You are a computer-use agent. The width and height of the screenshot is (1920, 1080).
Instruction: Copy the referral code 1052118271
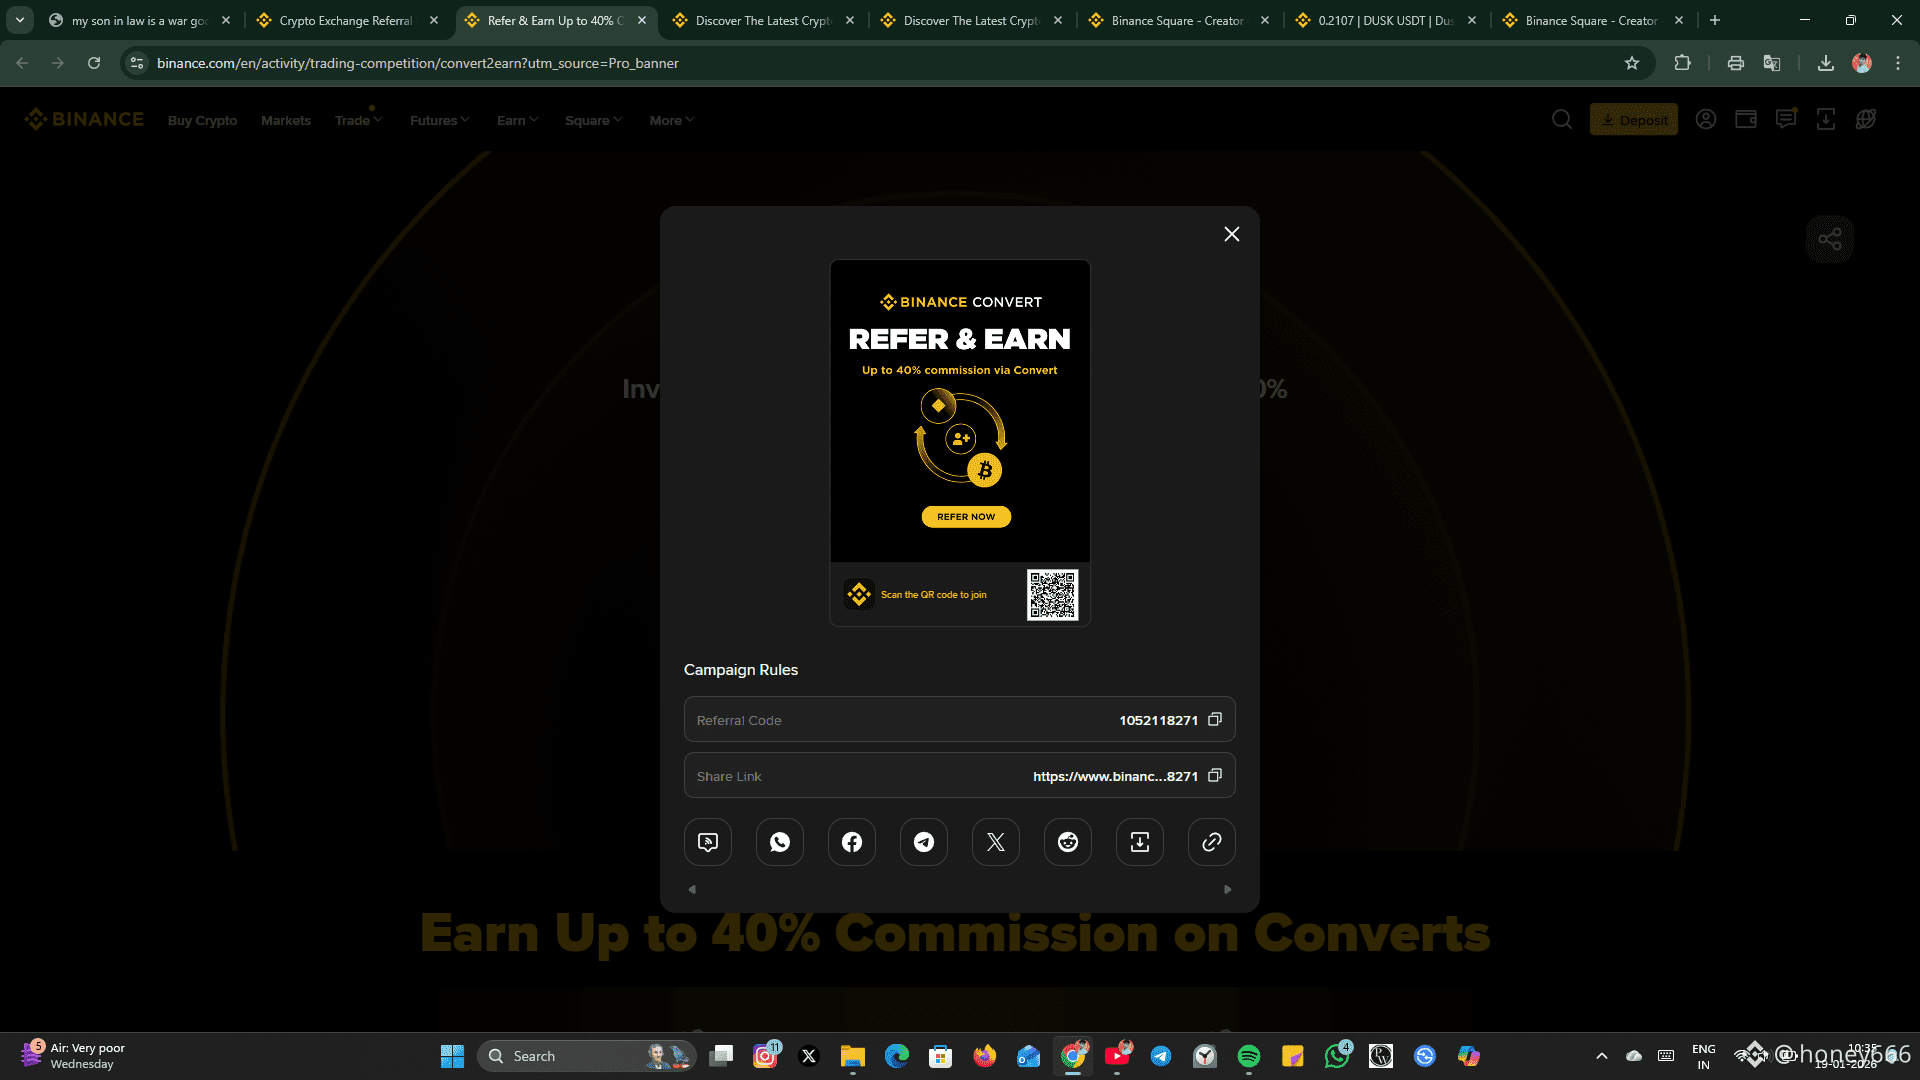click(1215, 720)
